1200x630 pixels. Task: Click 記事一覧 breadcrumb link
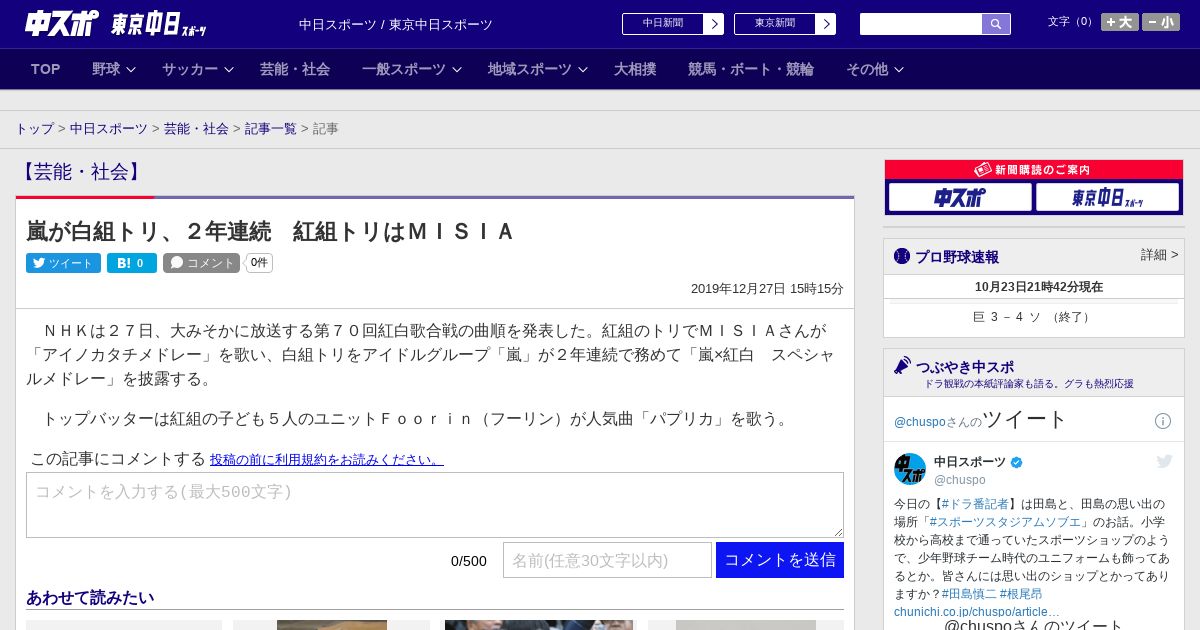[x=271, y=129]
